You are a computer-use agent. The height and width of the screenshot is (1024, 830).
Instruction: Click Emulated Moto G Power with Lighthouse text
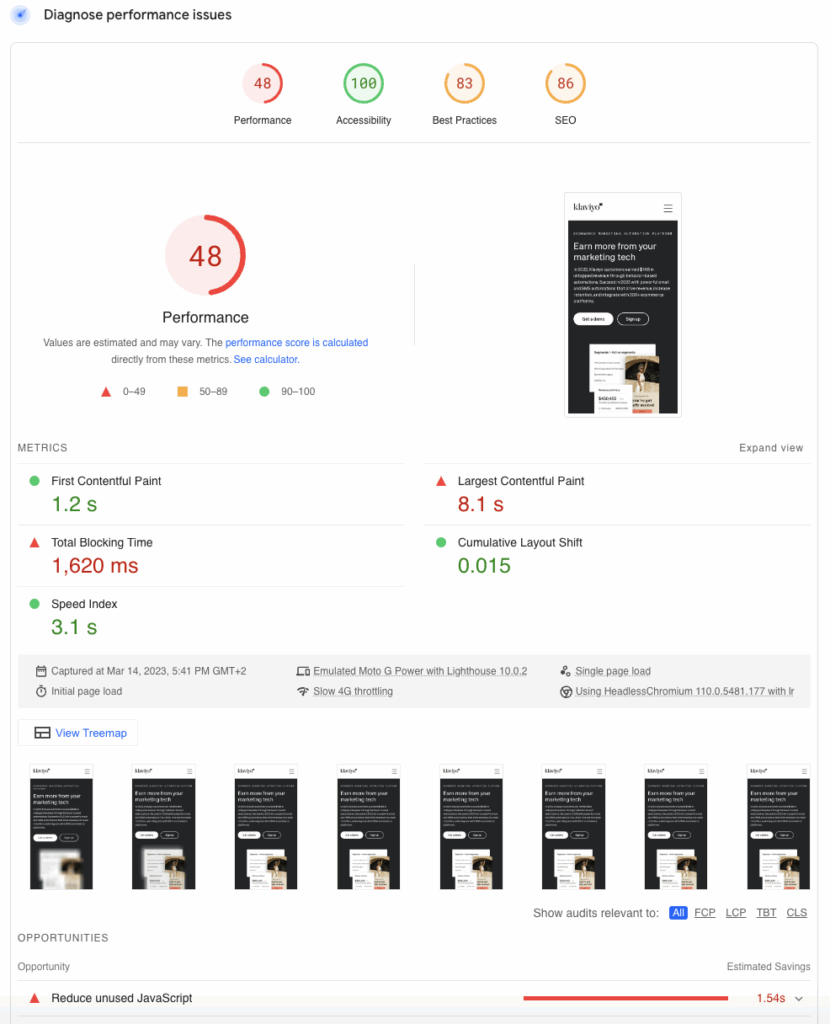click(420, 671)
